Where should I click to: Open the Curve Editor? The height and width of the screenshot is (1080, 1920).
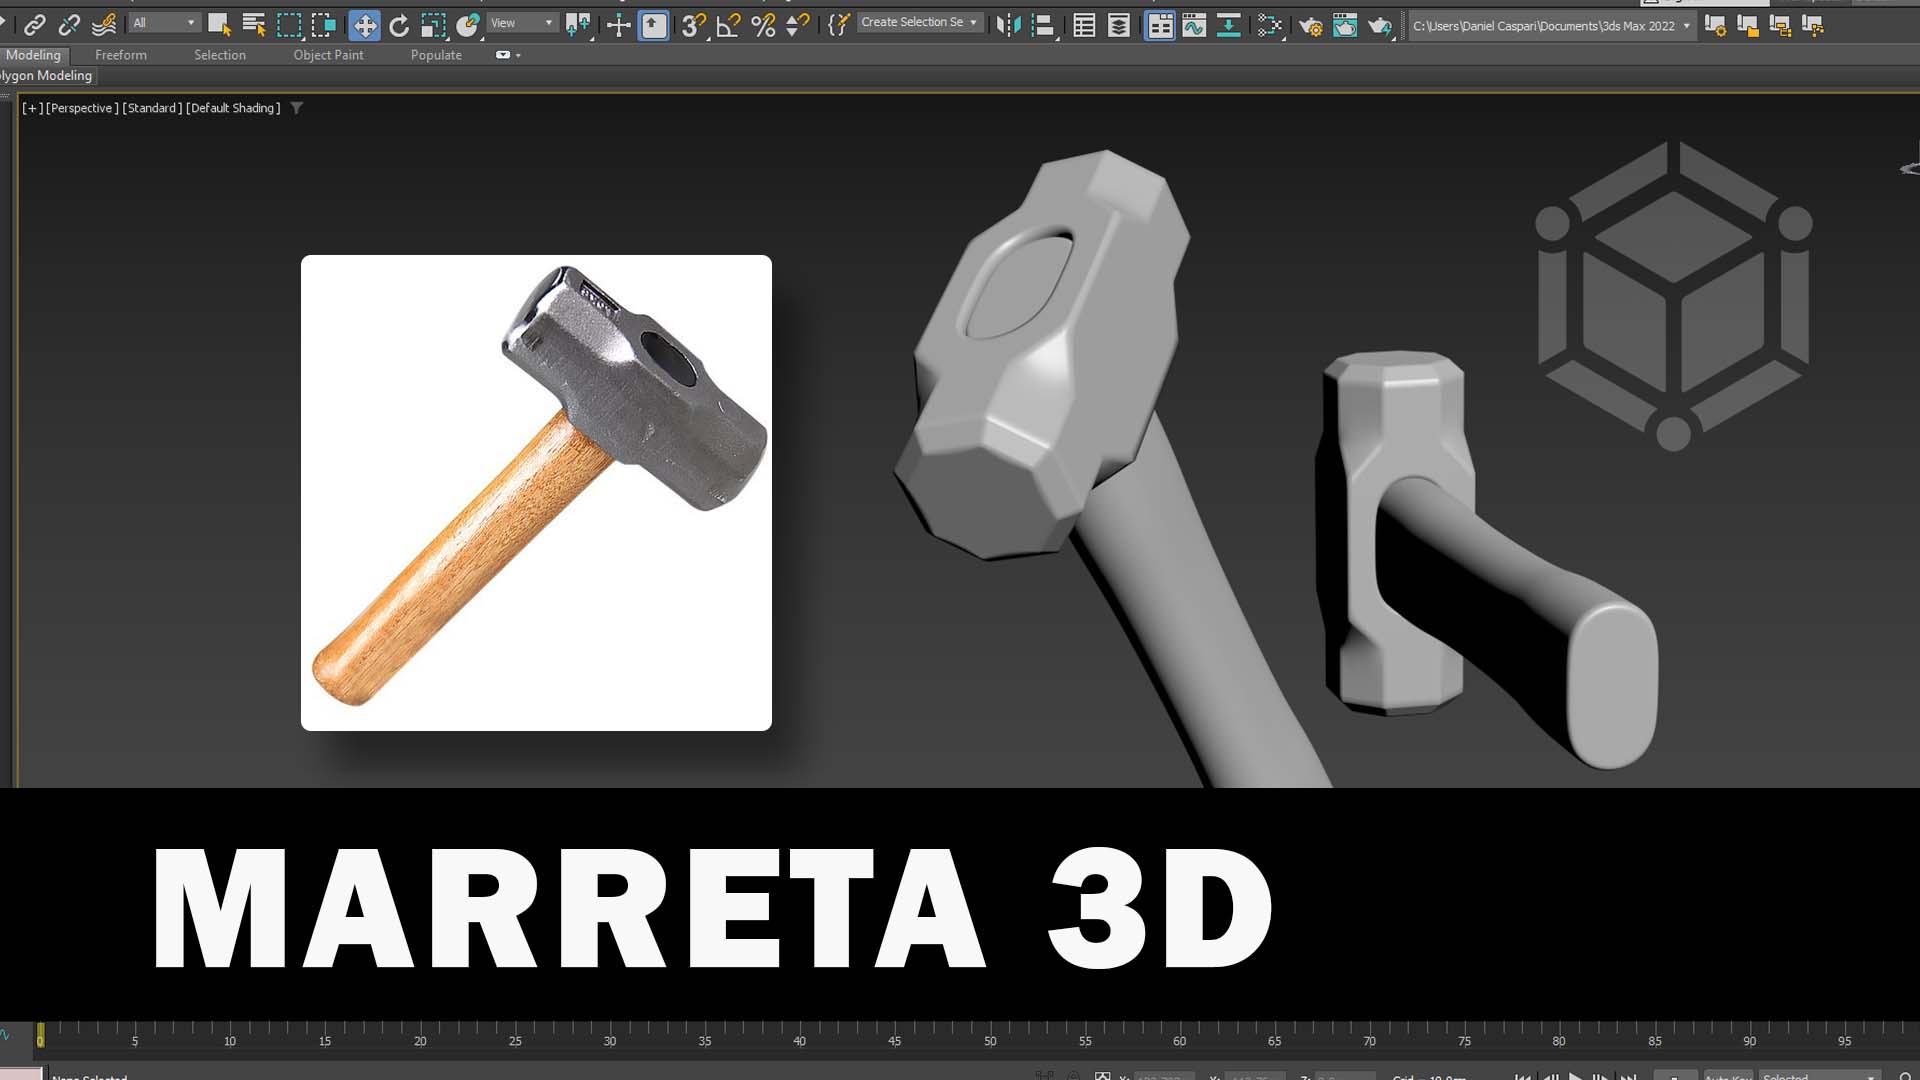(1194, 26)
